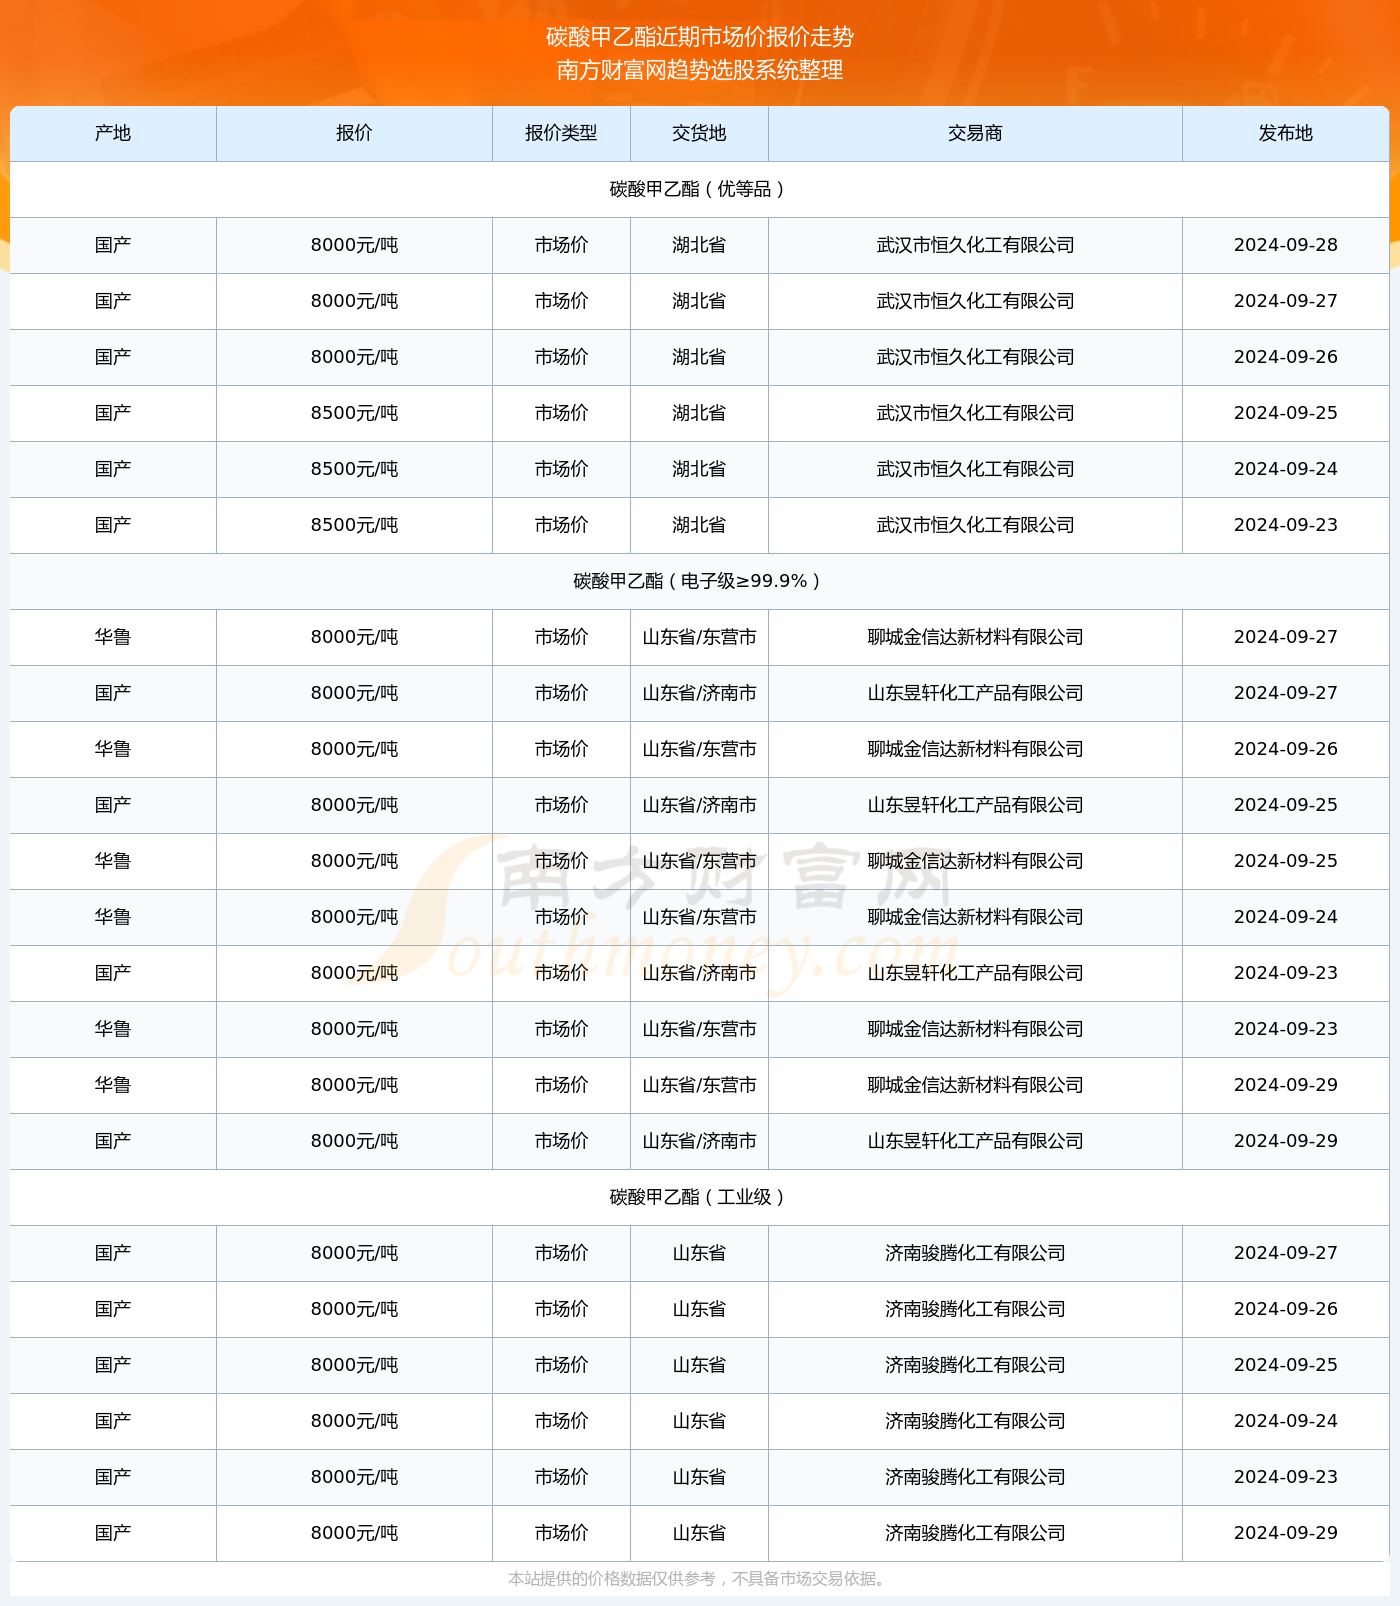The image size is (1400, 1606).
Task: Select 2024-09-26 date in the 济南骏腾化工 row
Action: click(x=1285, y=1309)
